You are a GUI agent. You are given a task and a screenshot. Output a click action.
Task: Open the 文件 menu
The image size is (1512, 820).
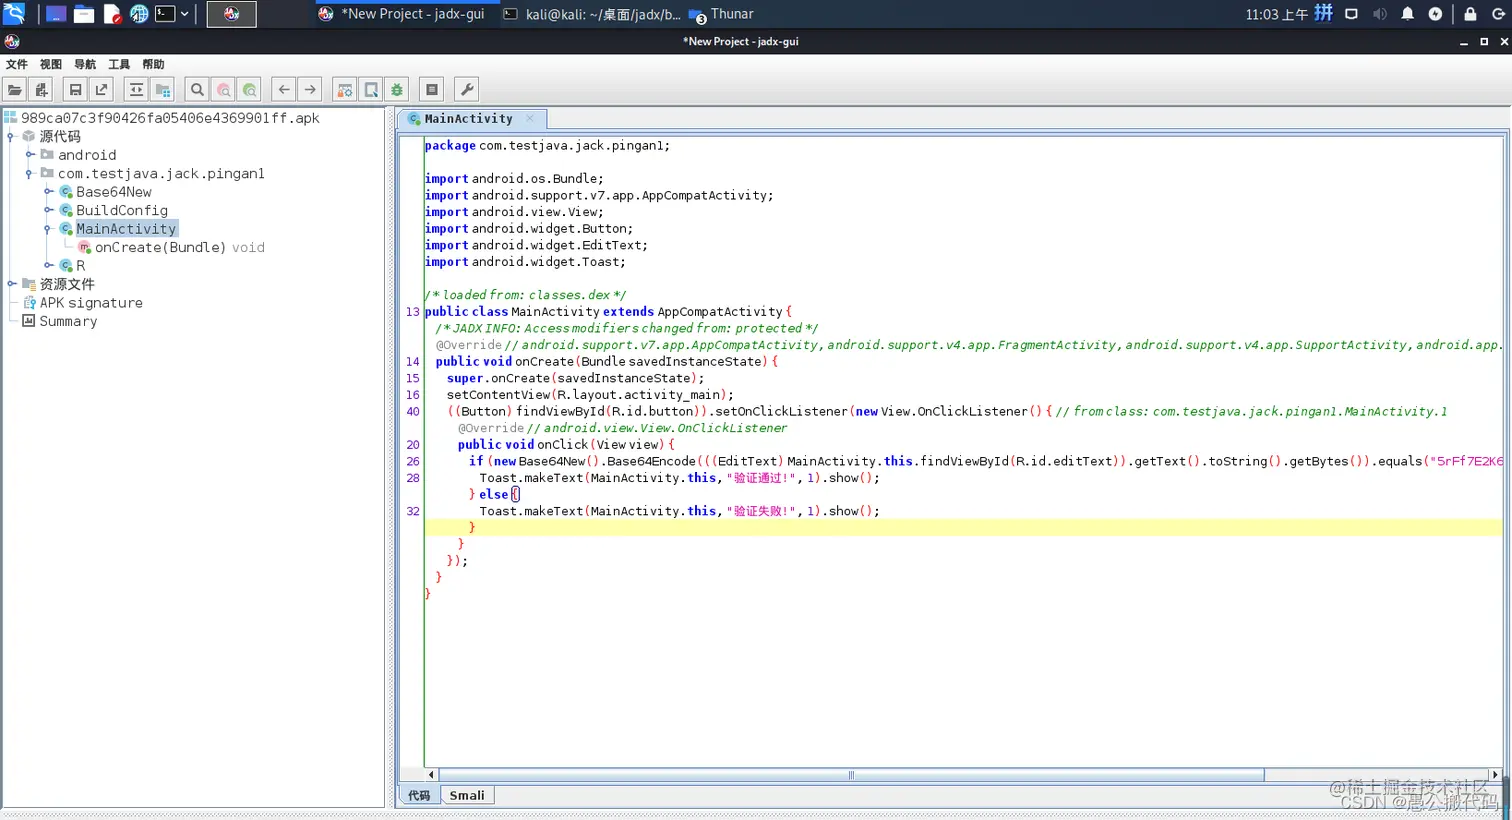(x=17, y=64)
